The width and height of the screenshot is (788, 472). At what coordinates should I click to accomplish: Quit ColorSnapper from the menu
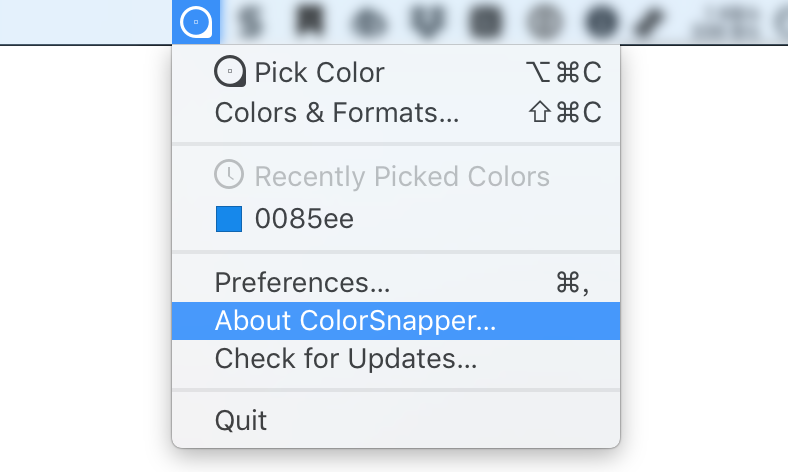pos(241,420)
